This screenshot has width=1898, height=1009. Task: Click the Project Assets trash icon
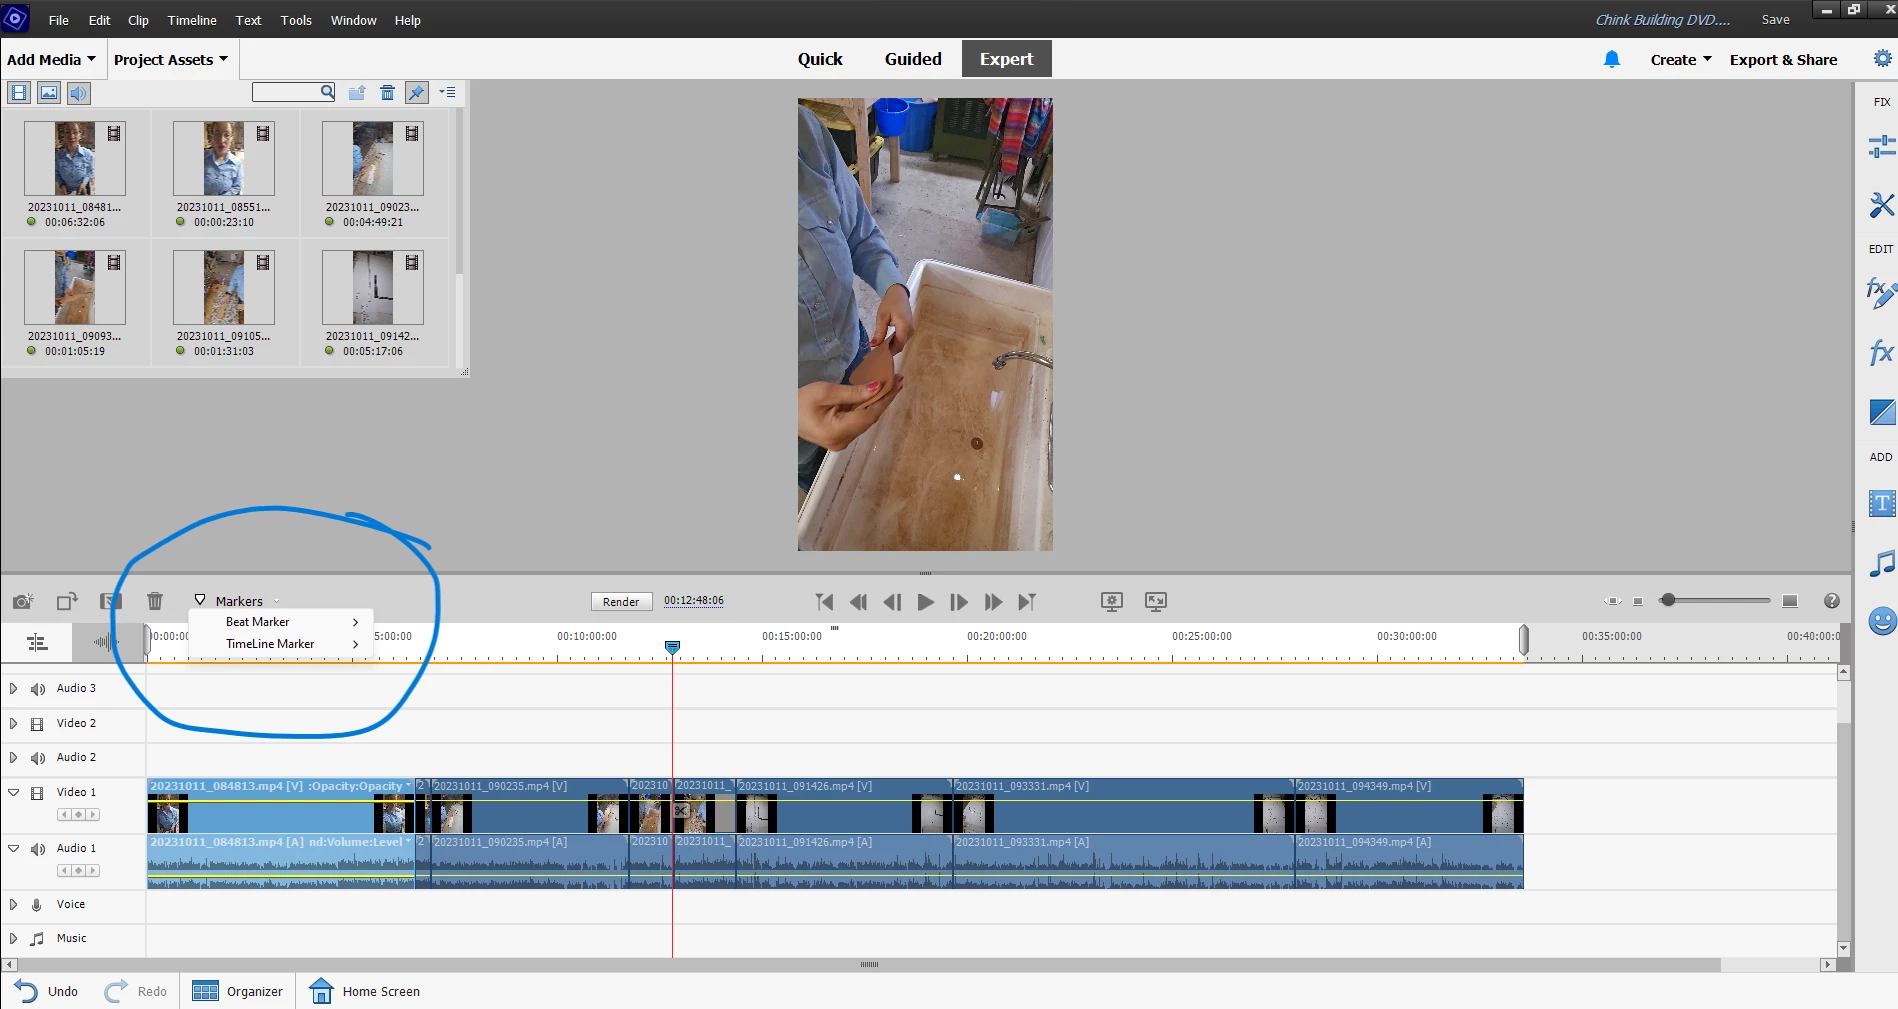click(x=387, y=93)
